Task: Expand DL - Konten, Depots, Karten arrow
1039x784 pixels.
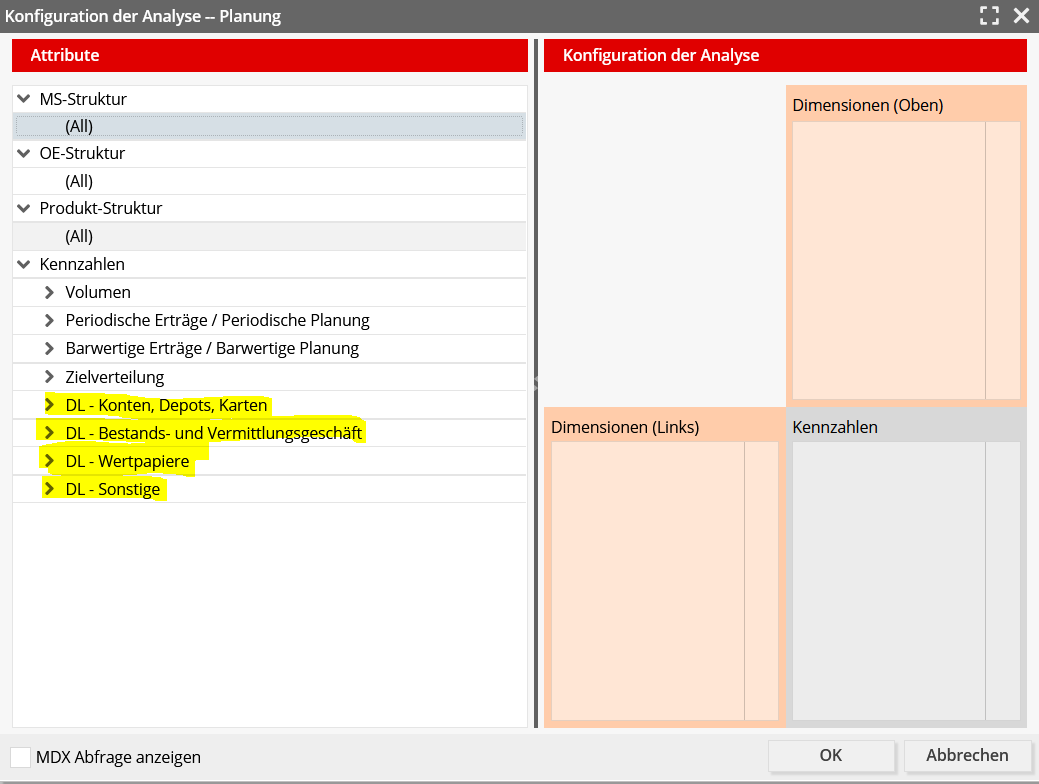Action: [x=49, y=405]
